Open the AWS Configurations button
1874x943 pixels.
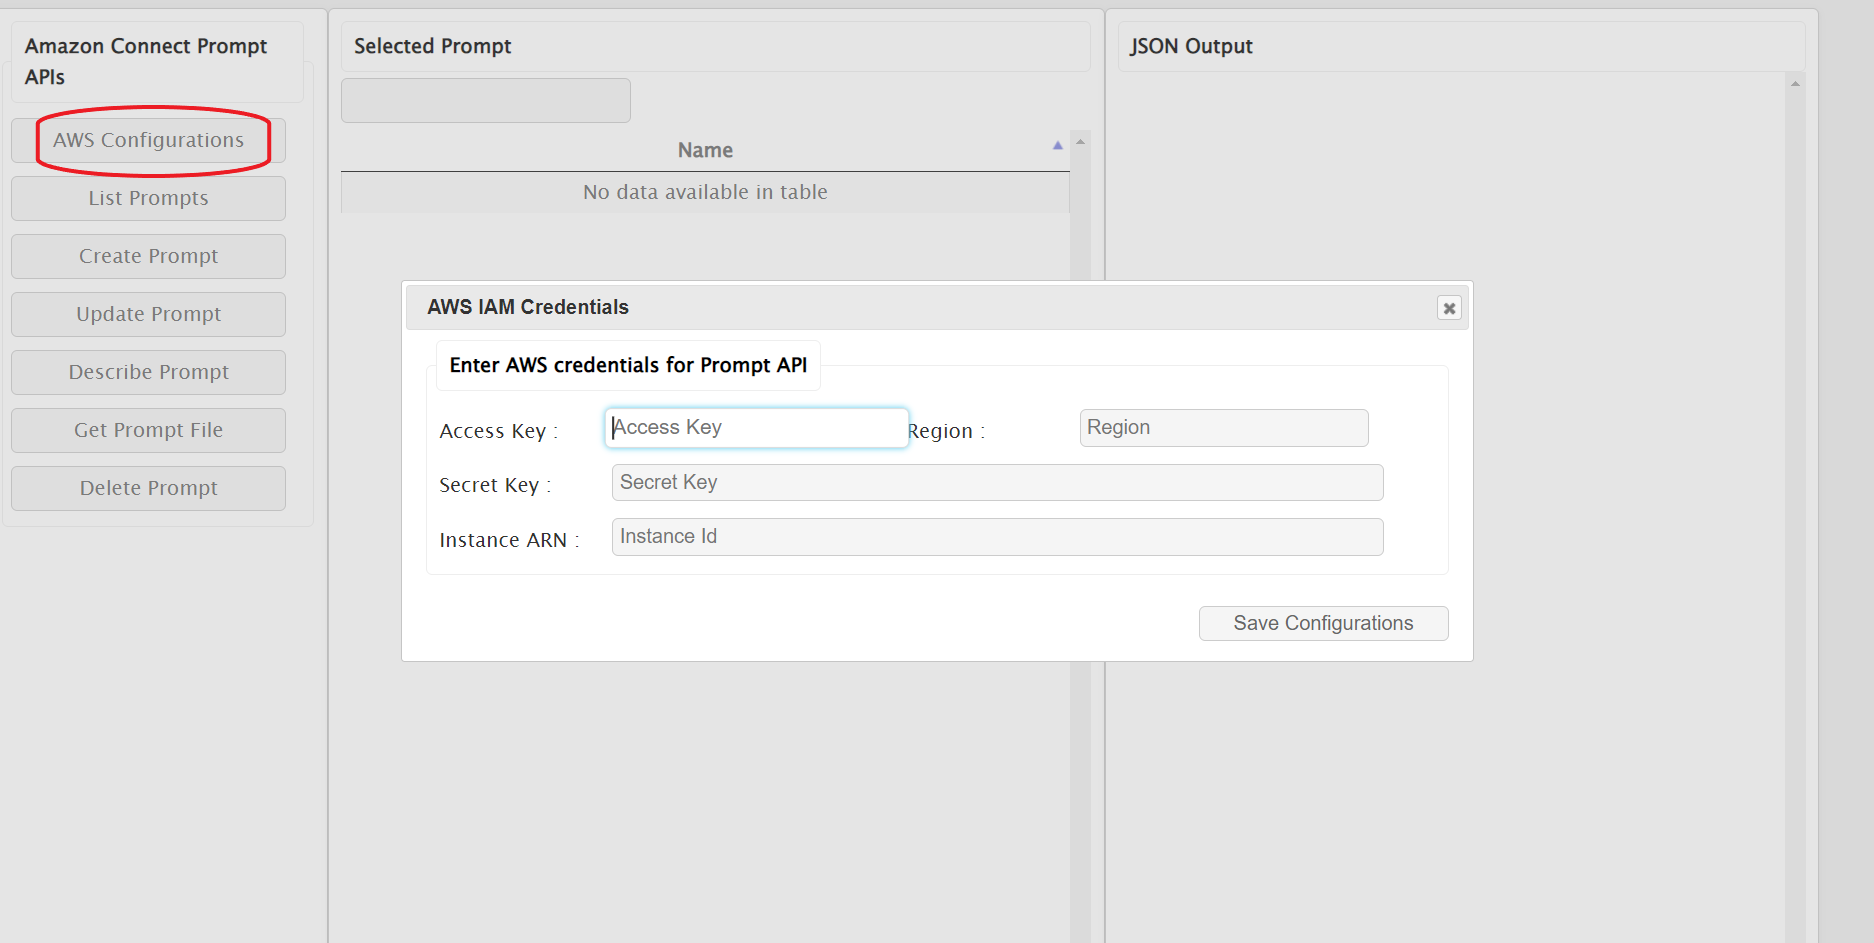click(x=148, y=140)
